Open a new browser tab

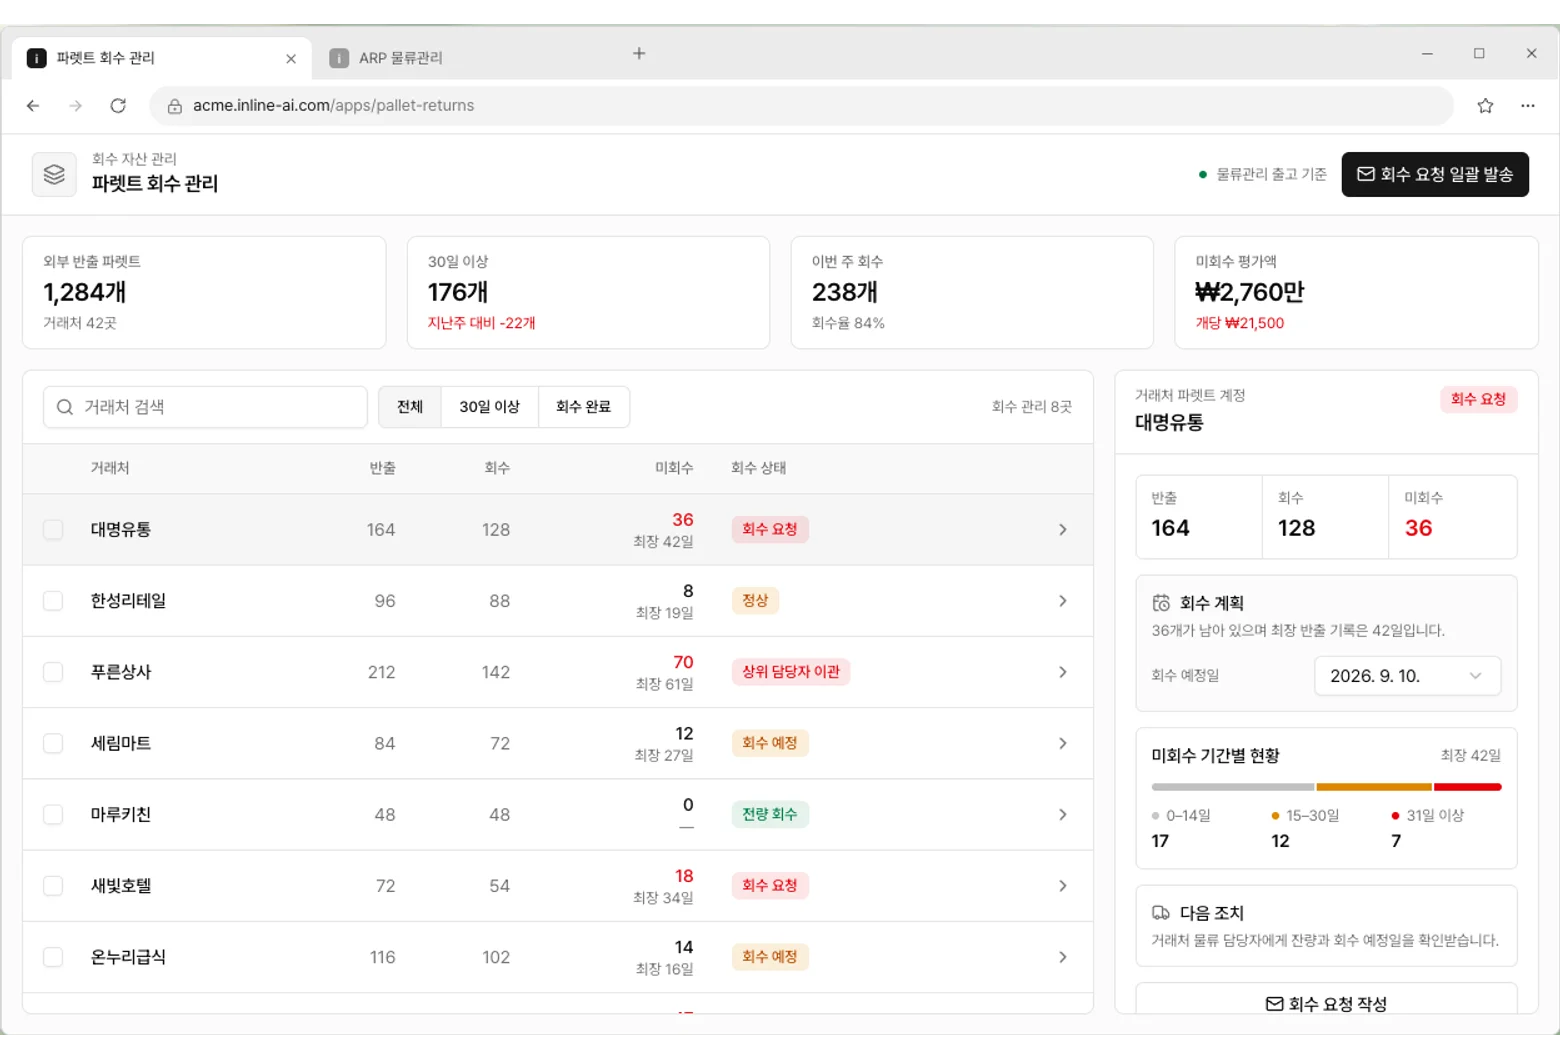(x=639, y=53)
